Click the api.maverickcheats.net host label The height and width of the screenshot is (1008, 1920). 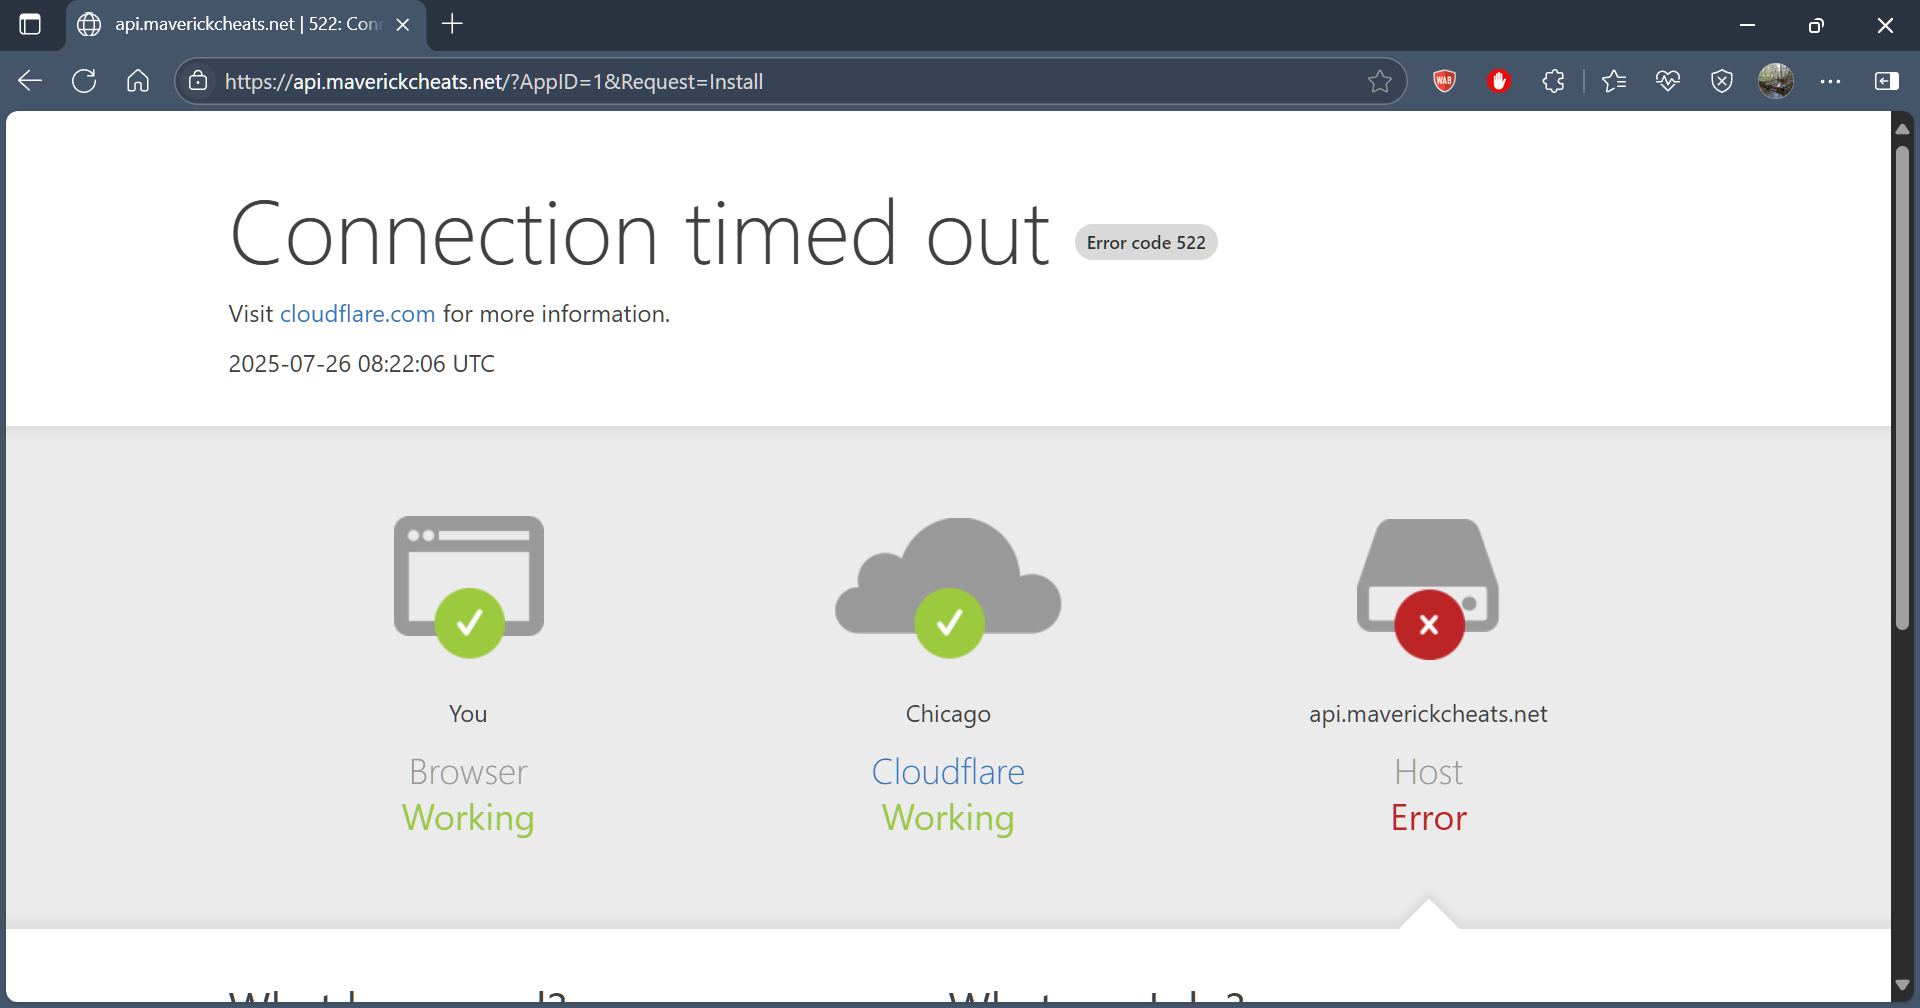point(1428,714)
